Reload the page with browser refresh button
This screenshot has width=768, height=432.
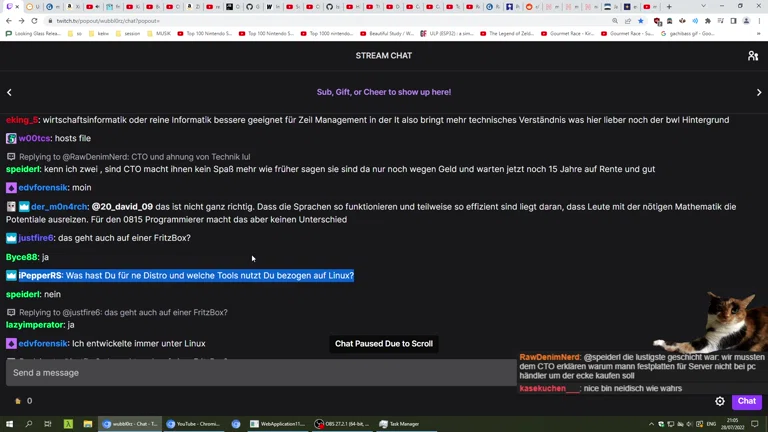pos(34,20)
